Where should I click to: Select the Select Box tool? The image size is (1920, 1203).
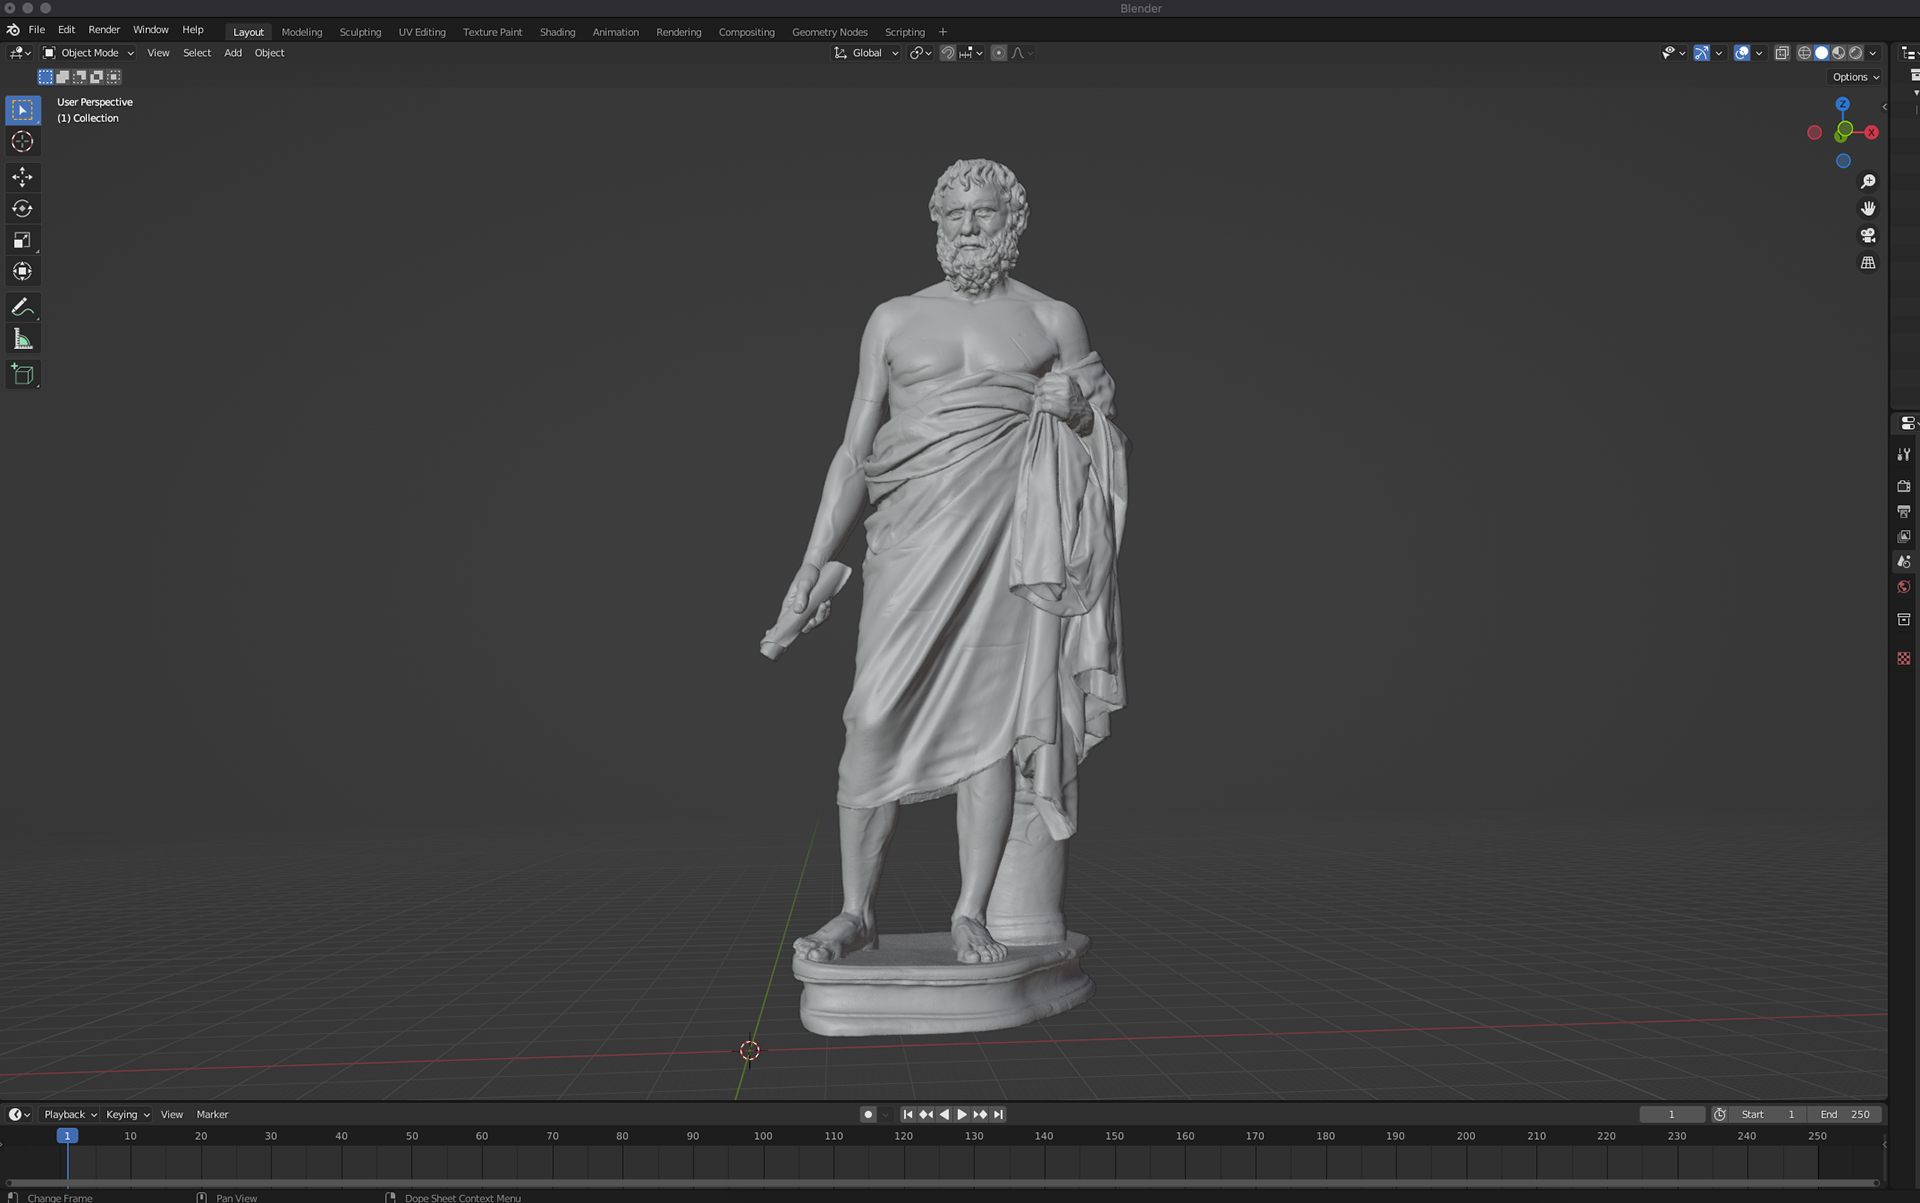click(x=22, y=110)
